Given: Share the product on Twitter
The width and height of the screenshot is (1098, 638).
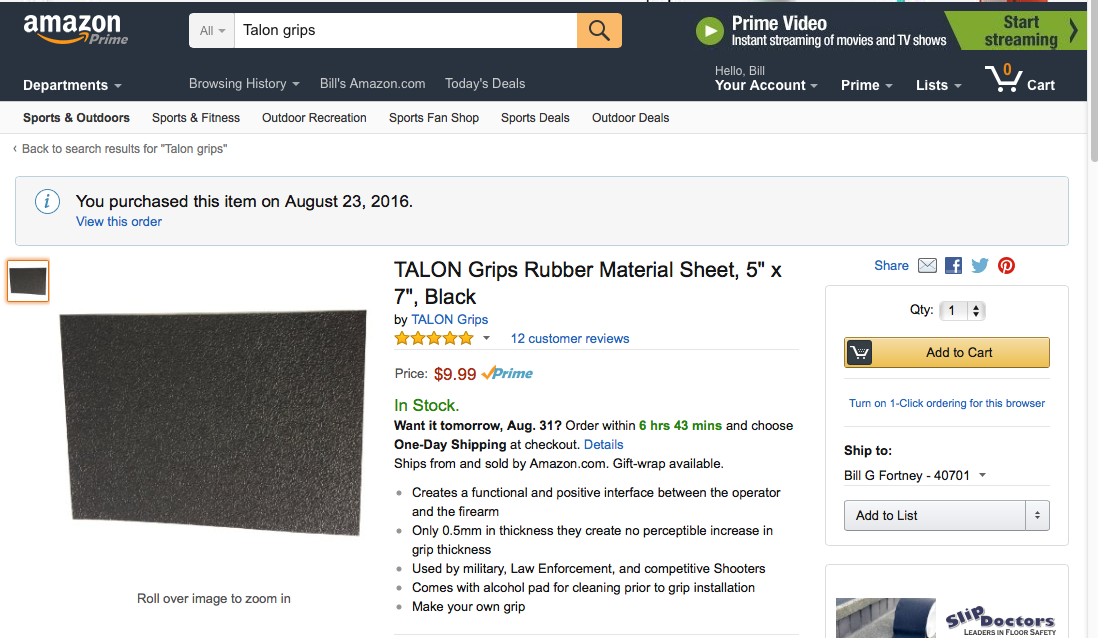Looking at the screenshot, I should click(979, 266).
